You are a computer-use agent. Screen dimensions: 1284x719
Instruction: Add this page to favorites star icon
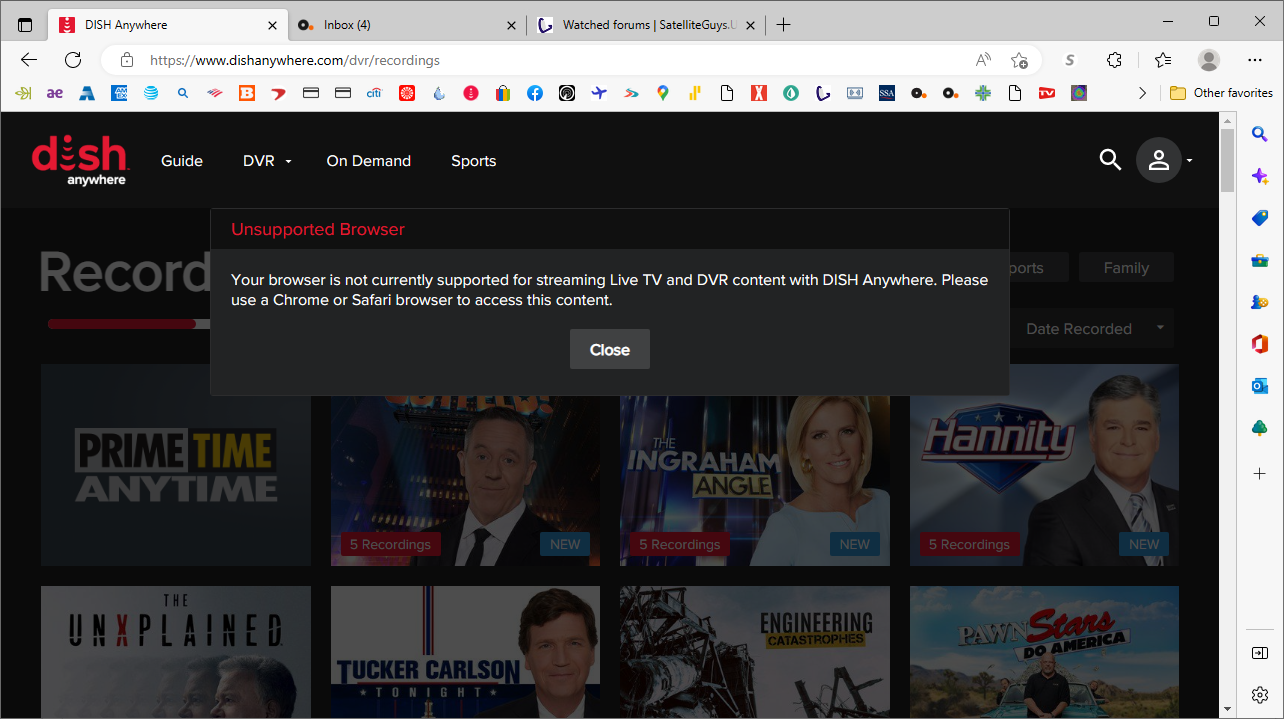coord(1019,60)
